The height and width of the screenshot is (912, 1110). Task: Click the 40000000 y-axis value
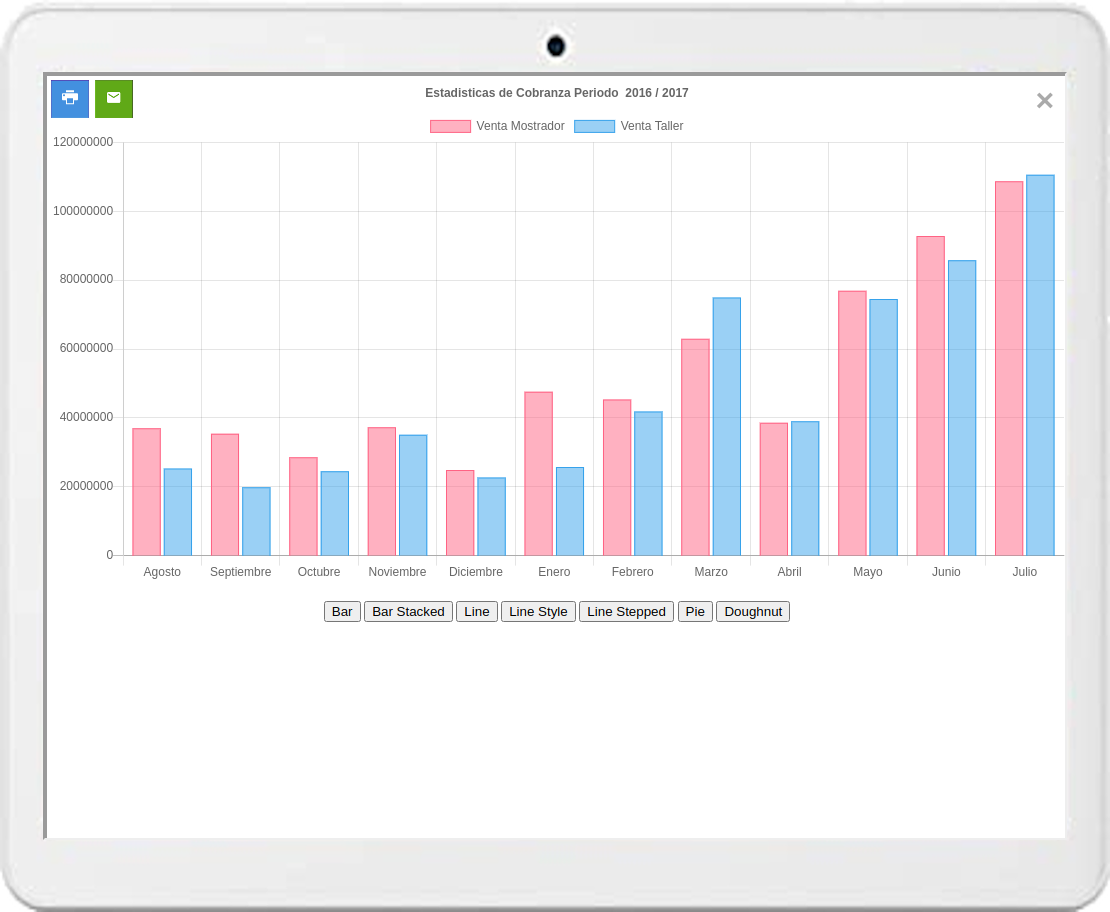click(x=86, y=418)
